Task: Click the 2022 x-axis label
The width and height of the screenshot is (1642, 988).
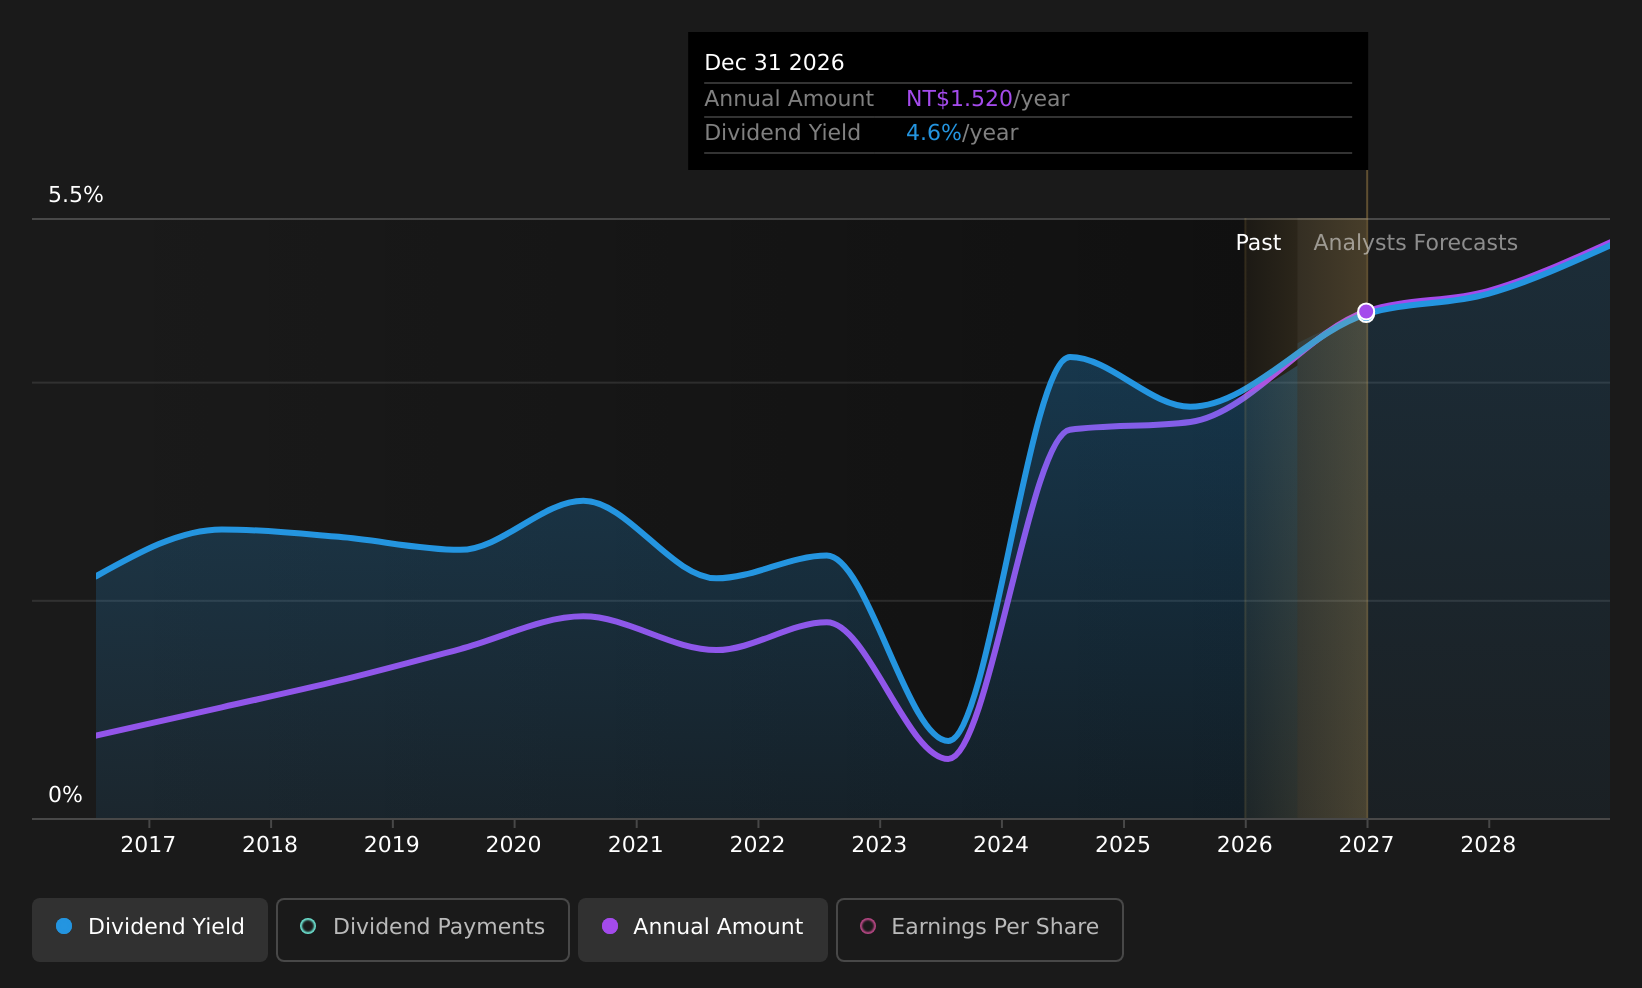Action: tap(758, 845)
